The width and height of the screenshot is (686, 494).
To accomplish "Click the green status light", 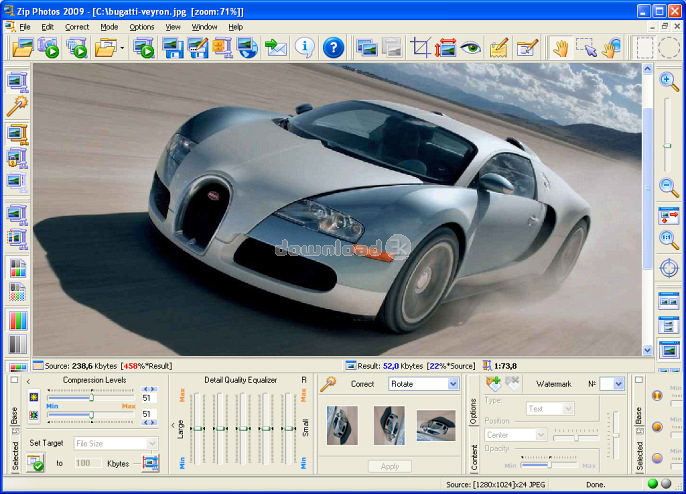I will pyautogui.click(x=652, y=484).
